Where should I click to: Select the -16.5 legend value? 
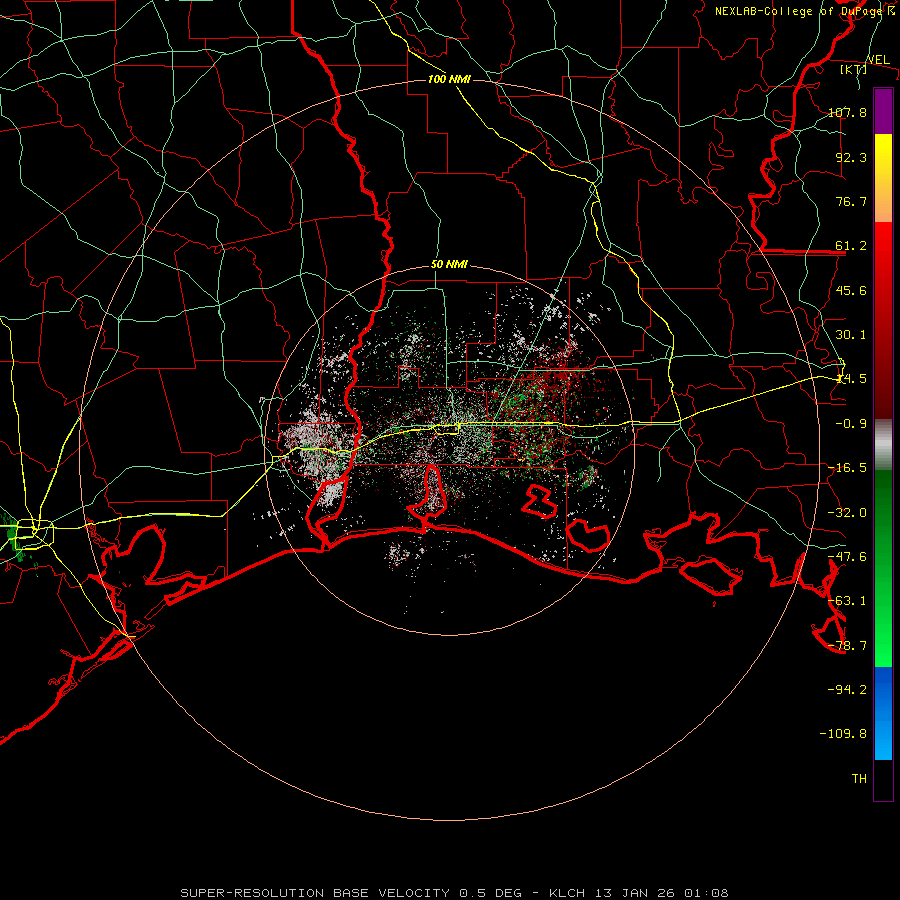tap(847, 468)
